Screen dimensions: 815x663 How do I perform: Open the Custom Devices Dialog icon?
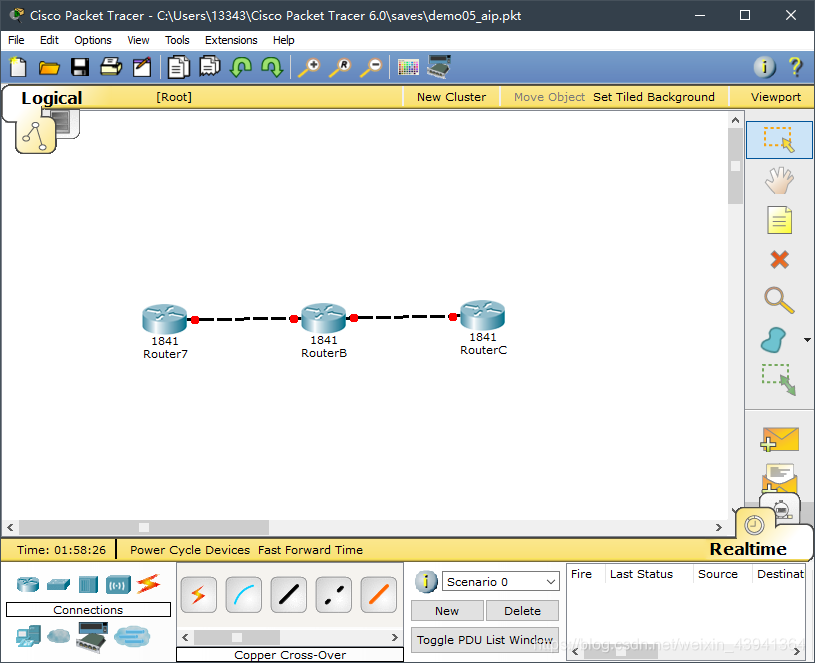(x=439, y=67)
